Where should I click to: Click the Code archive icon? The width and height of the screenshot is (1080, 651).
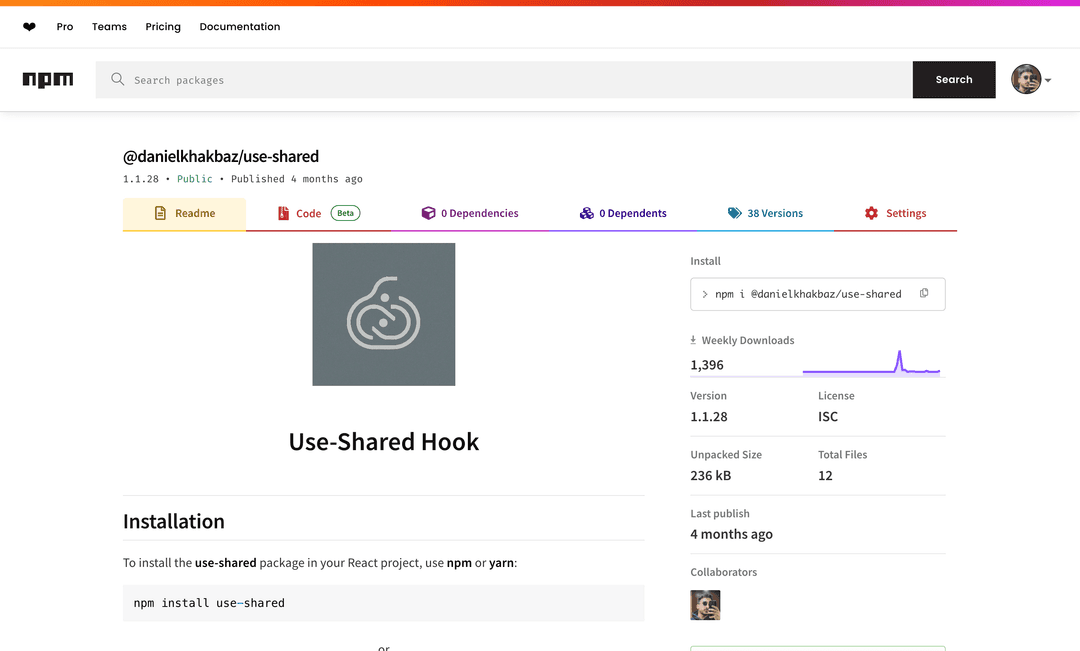[283, 213]
